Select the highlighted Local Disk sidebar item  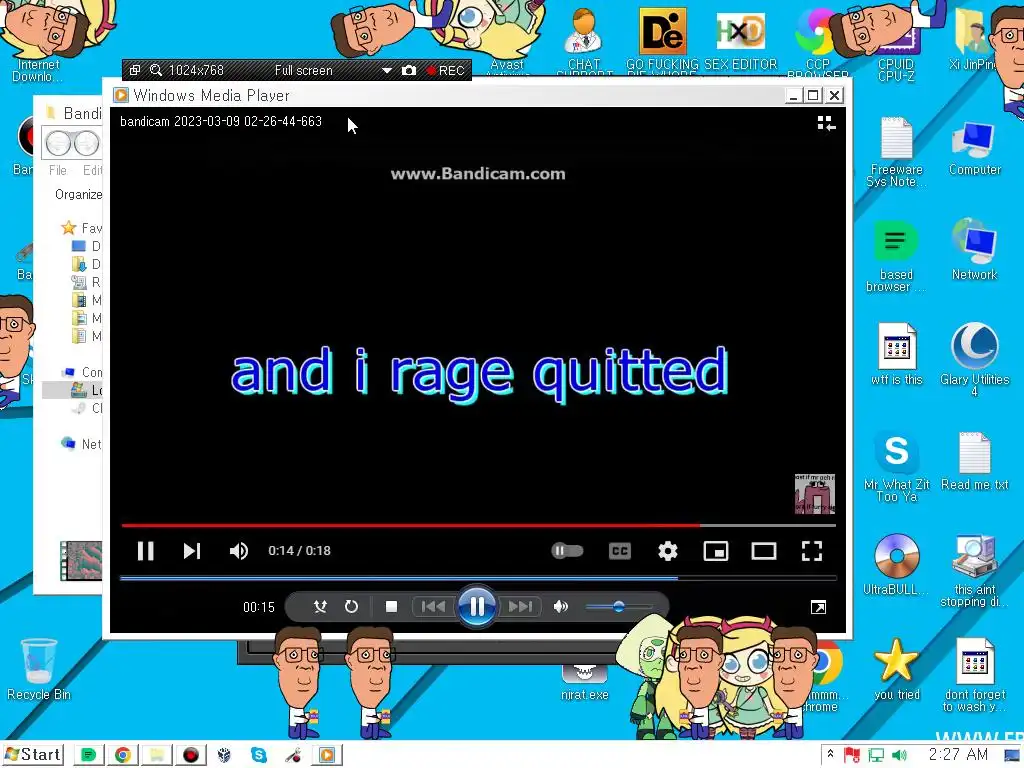tap(72, 390)
